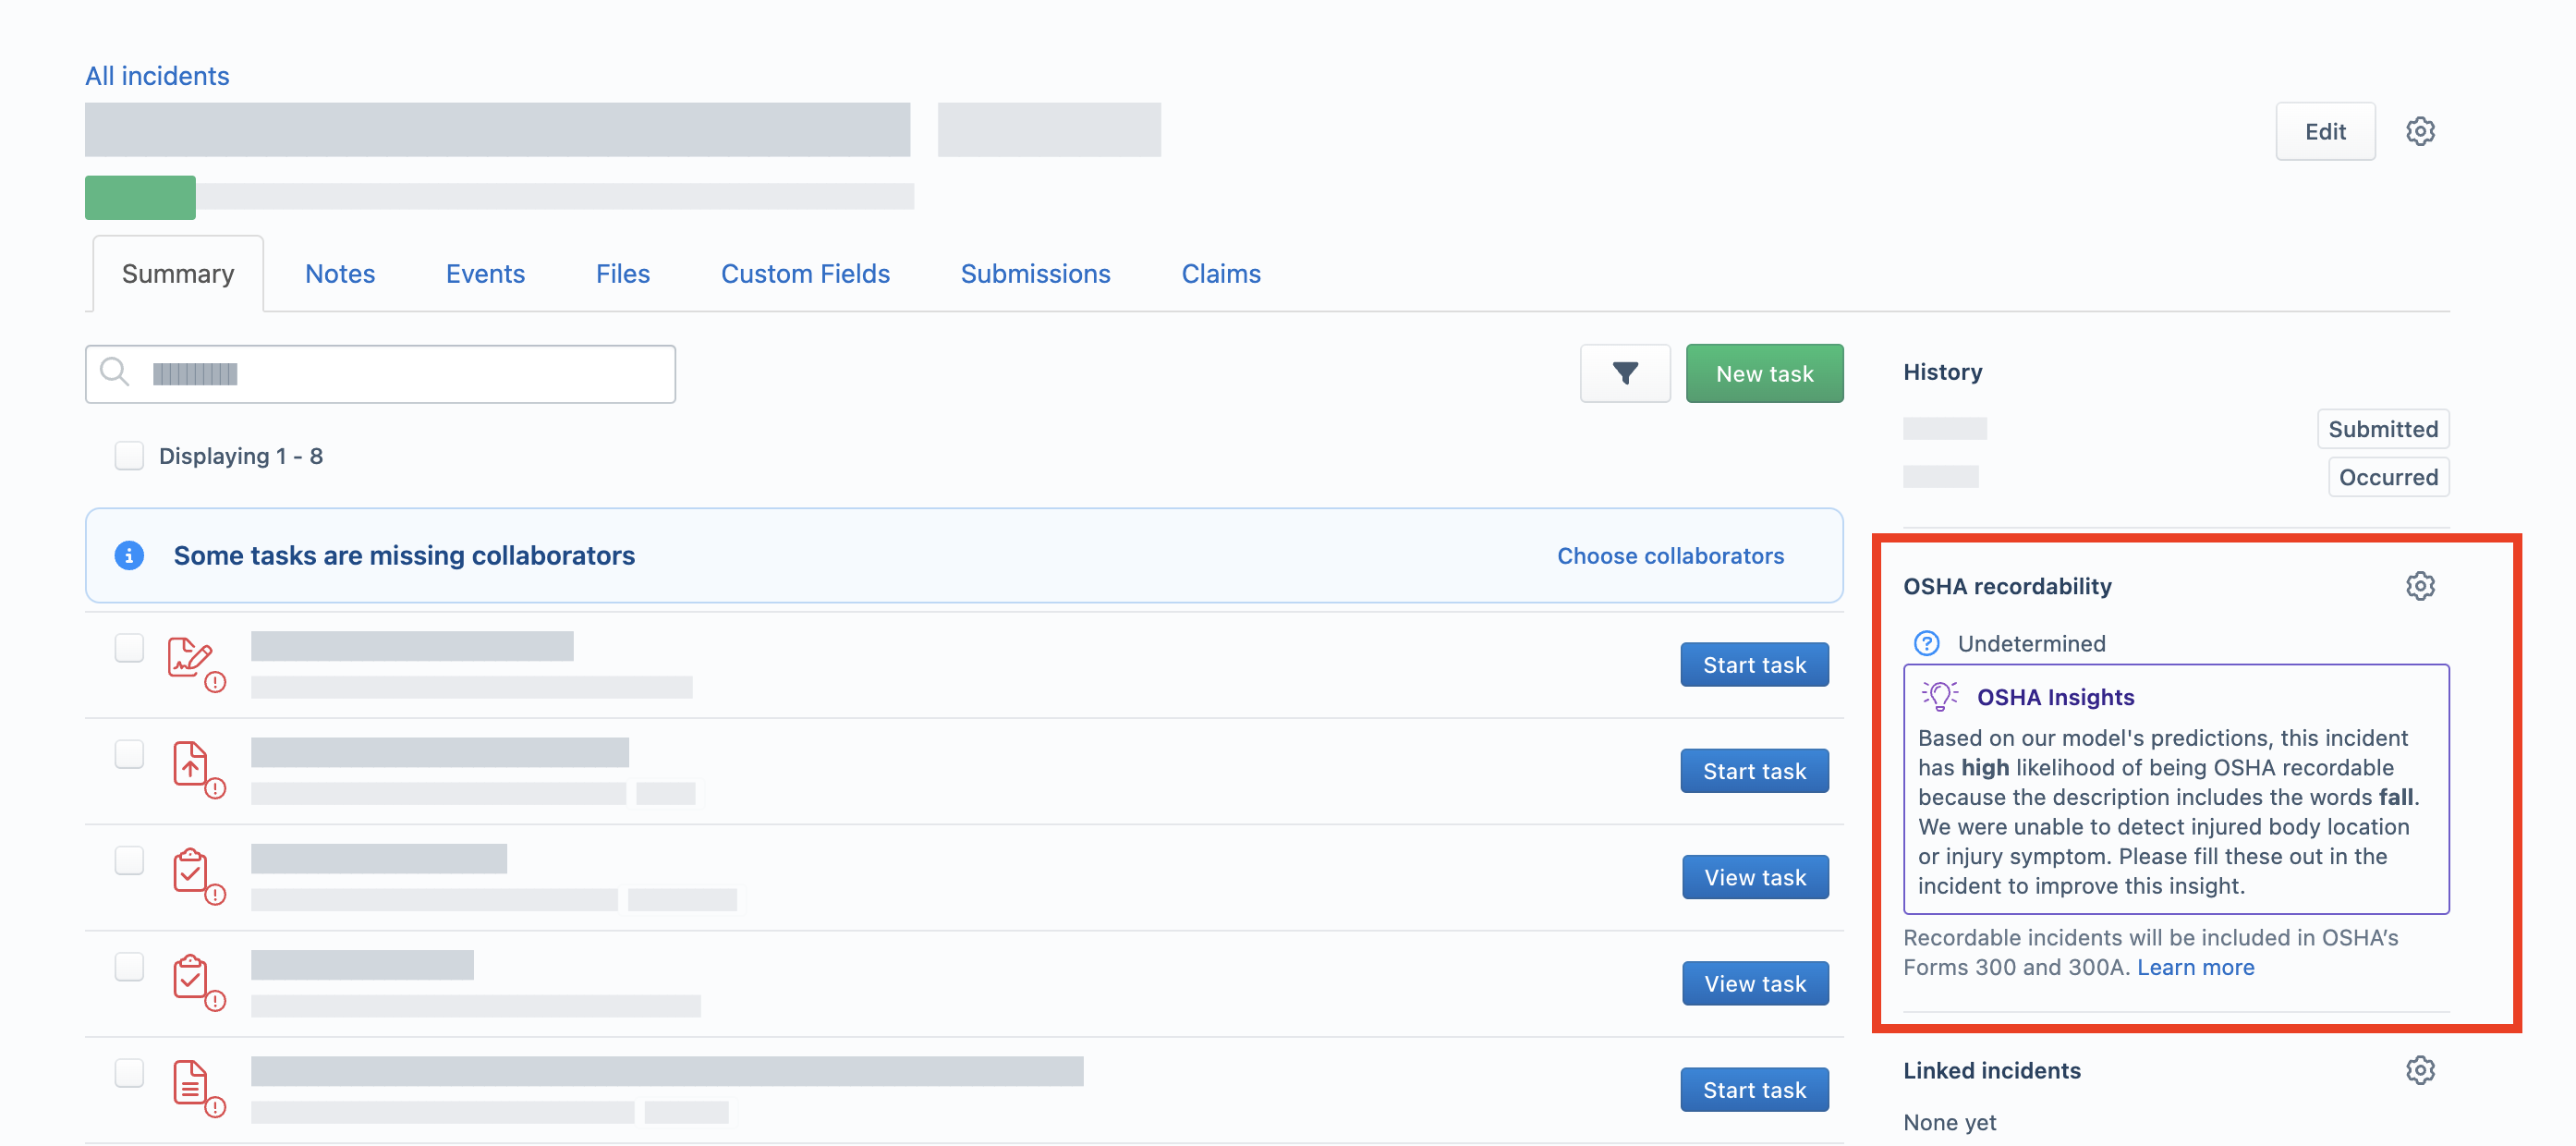Open the Events tab

[x=485, y=274]
